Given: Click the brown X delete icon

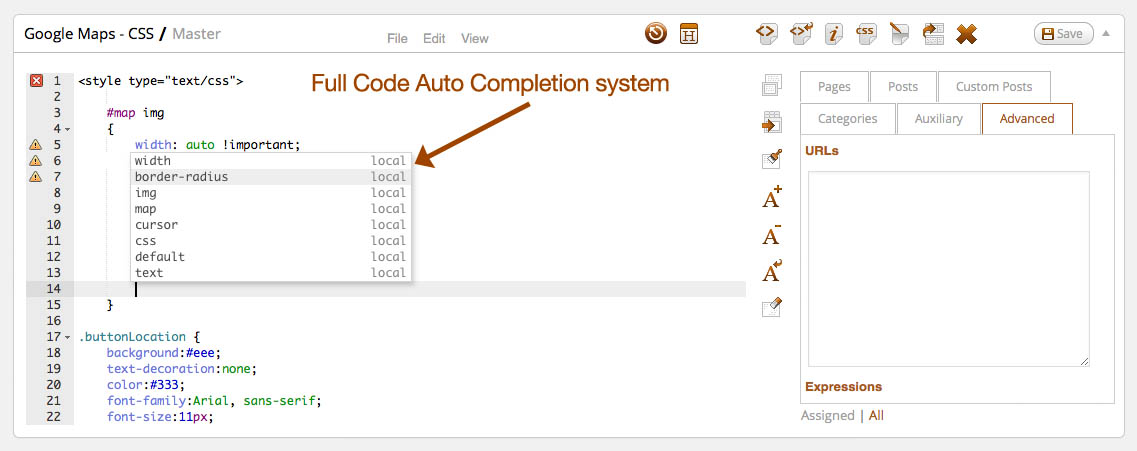Looking at the screenshot, I should tap(966, 33).
